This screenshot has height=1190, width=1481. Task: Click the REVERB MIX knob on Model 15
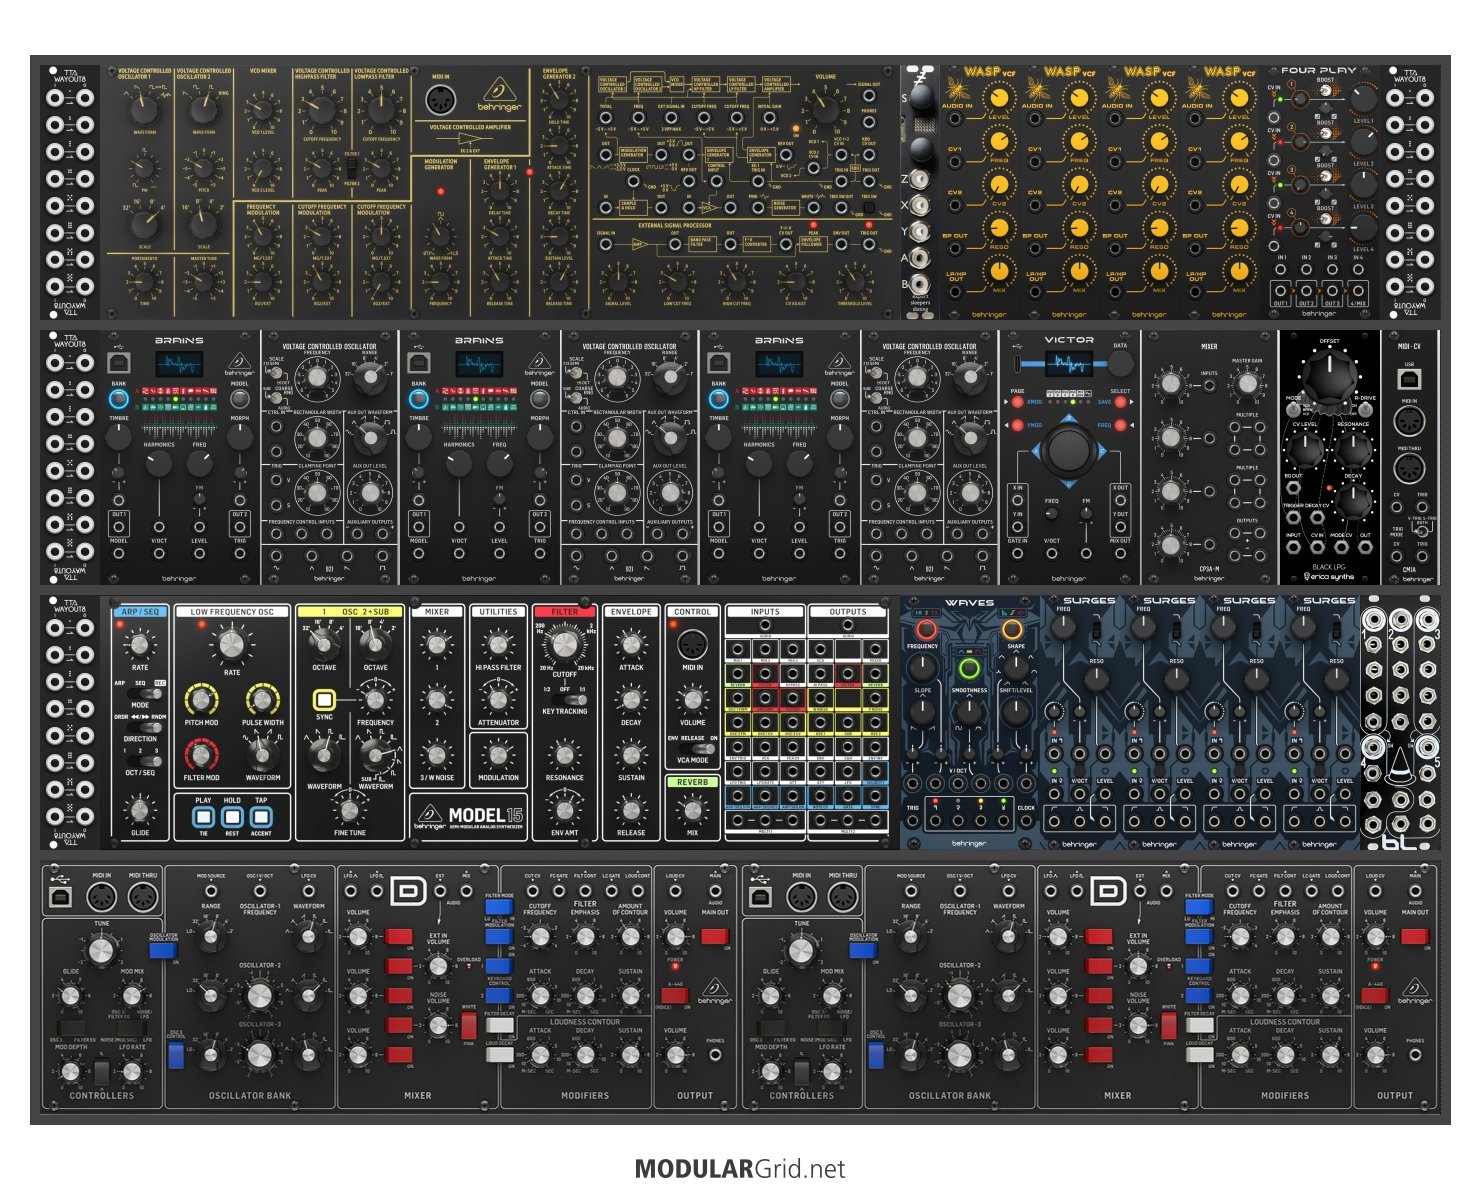coord(693,810)
